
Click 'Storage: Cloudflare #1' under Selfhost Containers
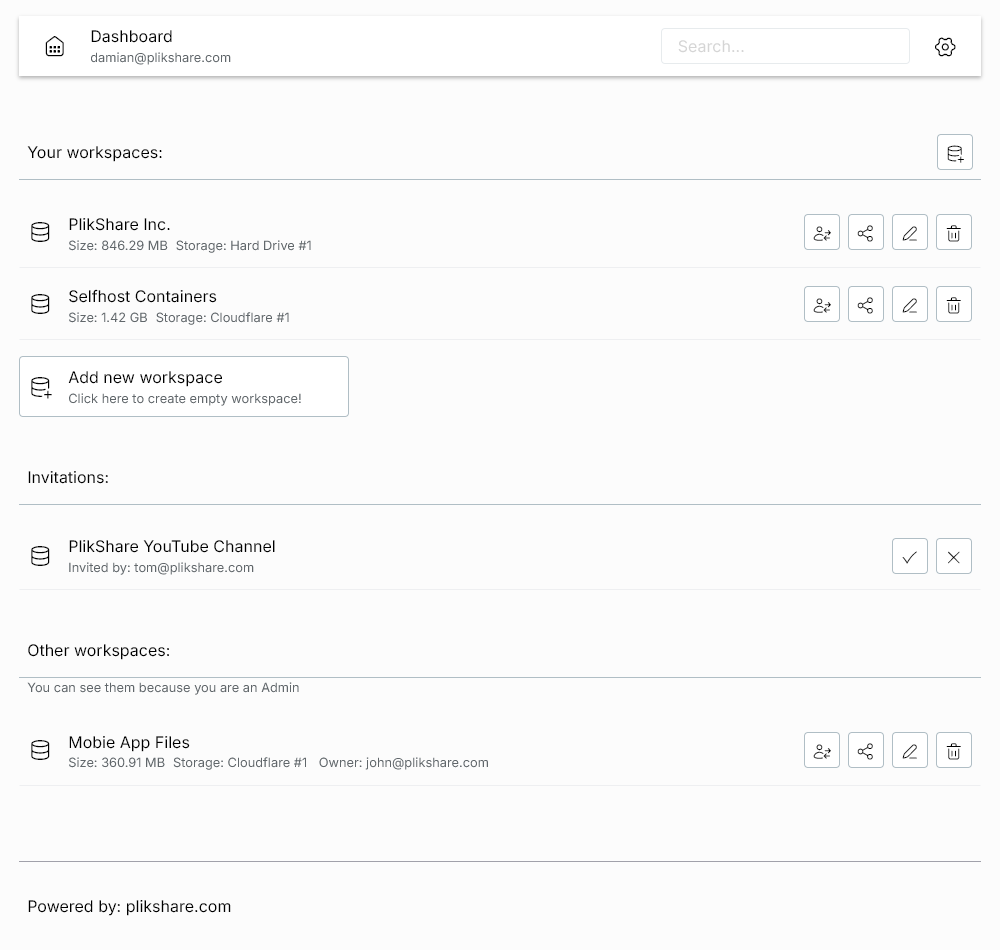coord(223,318)
